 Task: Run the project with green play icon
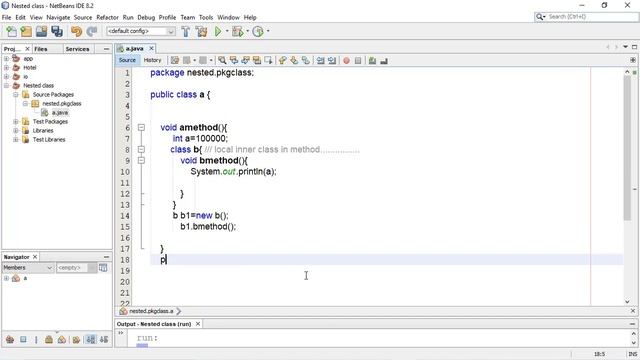coord(218,31)
